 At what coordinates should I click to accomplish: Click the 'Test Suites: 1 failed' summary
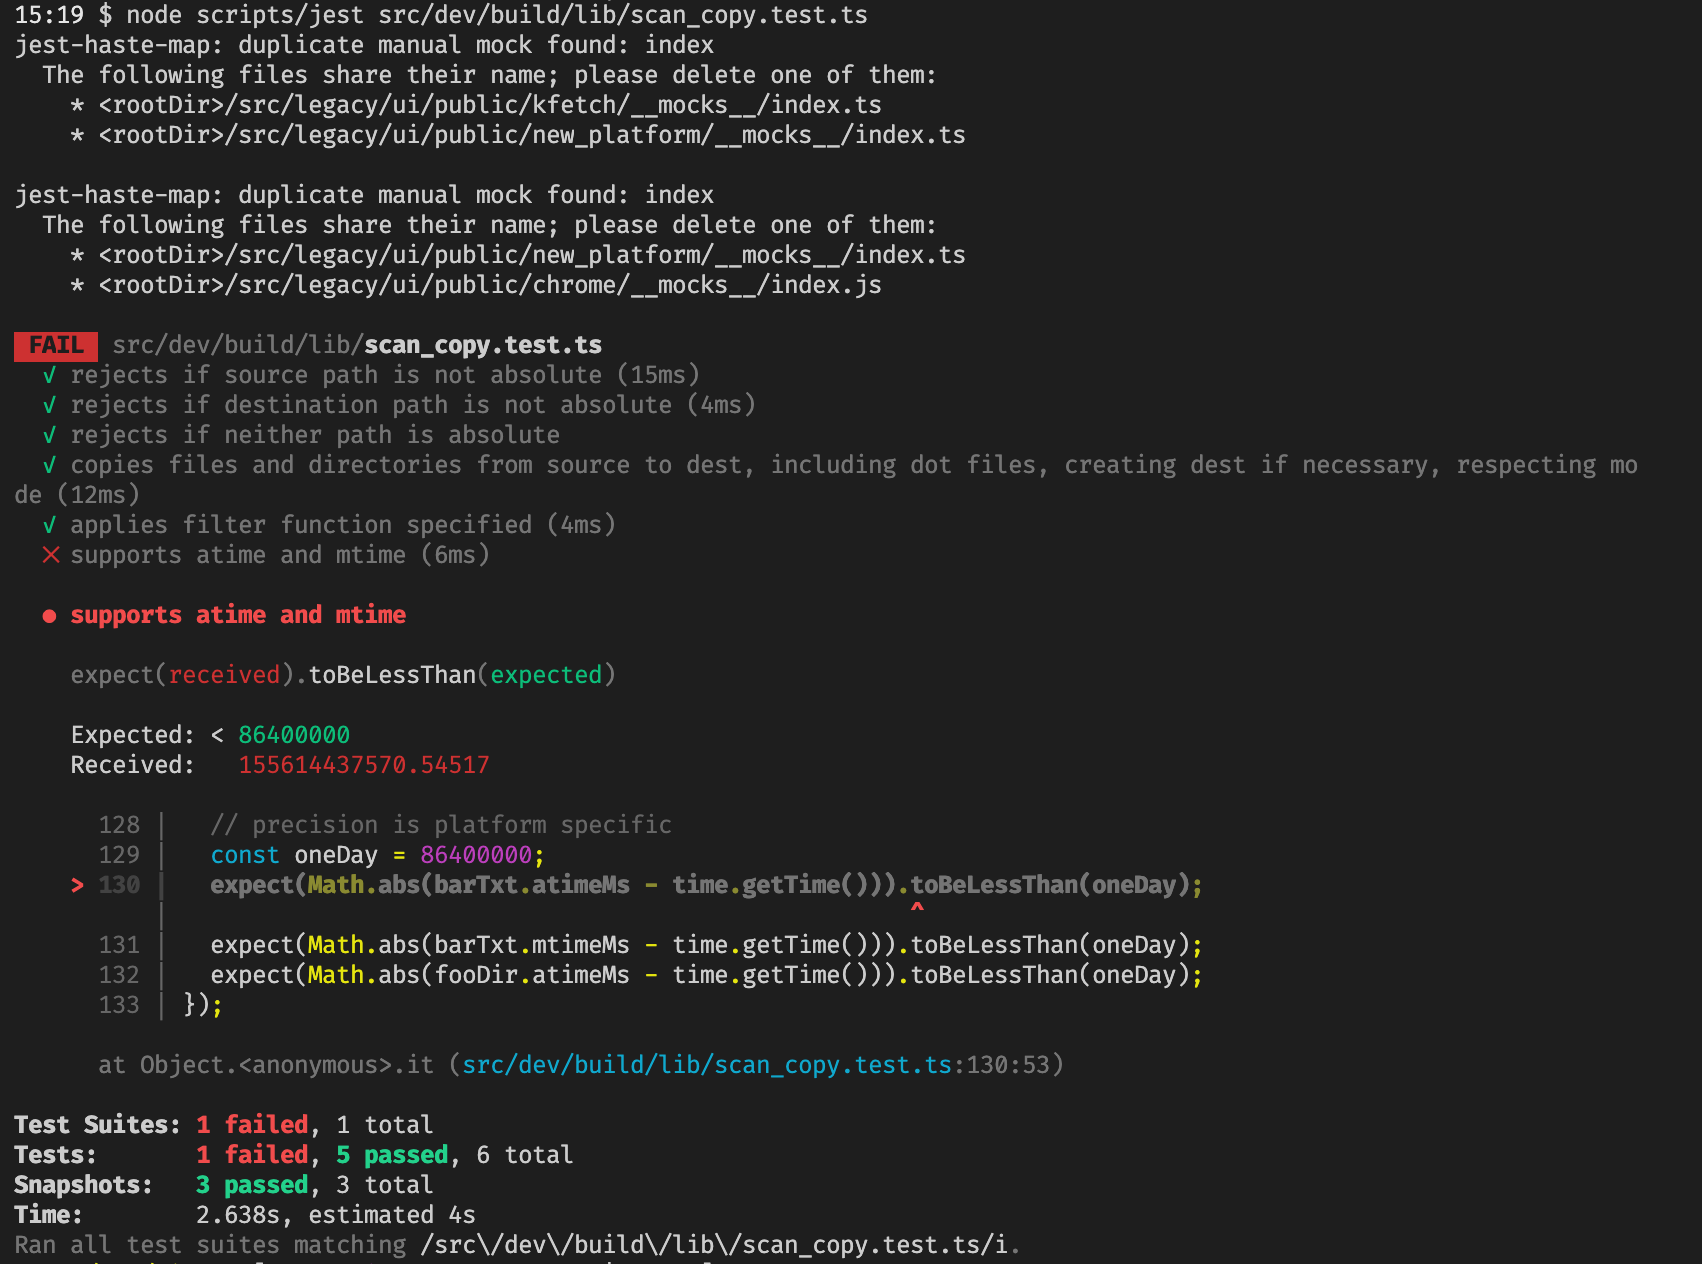[x=161, y=1125]
